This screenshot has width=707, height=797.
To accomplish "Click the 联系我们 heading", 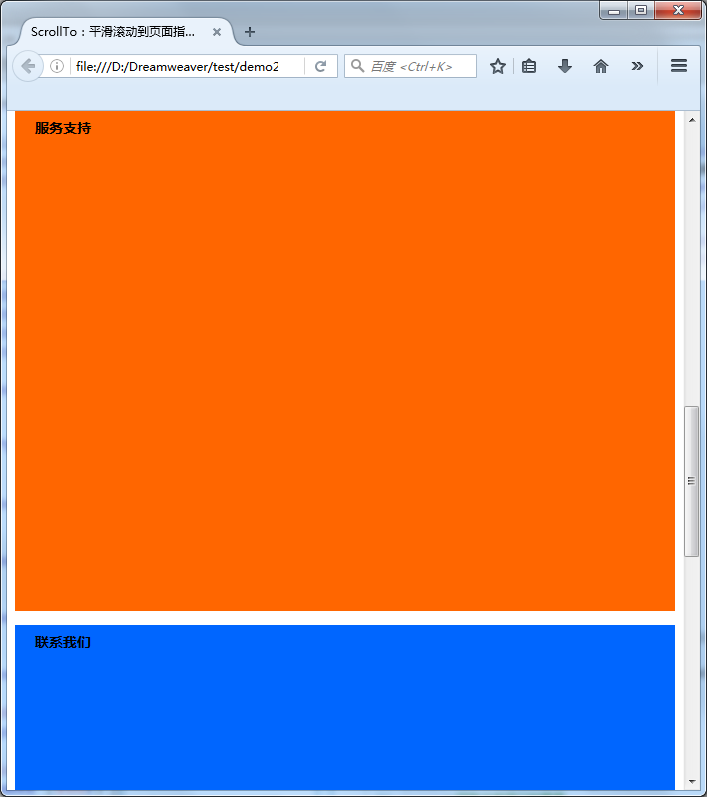I will click(x=63, y=642).
